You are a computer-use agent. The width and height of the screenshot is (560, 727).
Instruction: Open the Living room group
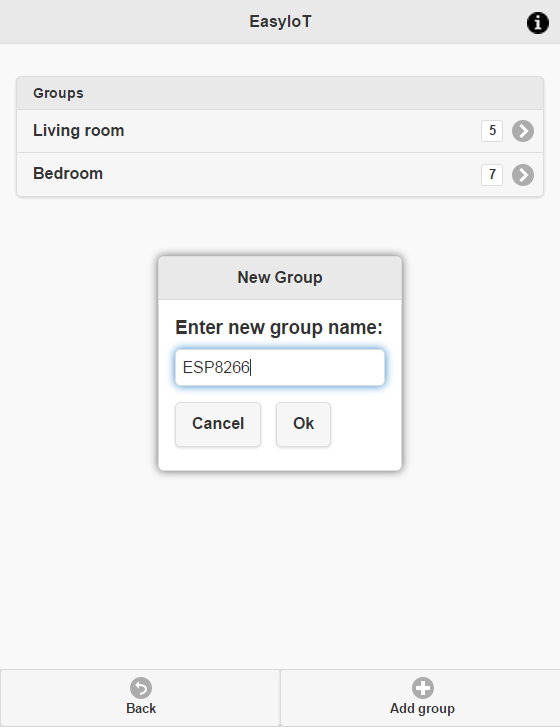280,131
